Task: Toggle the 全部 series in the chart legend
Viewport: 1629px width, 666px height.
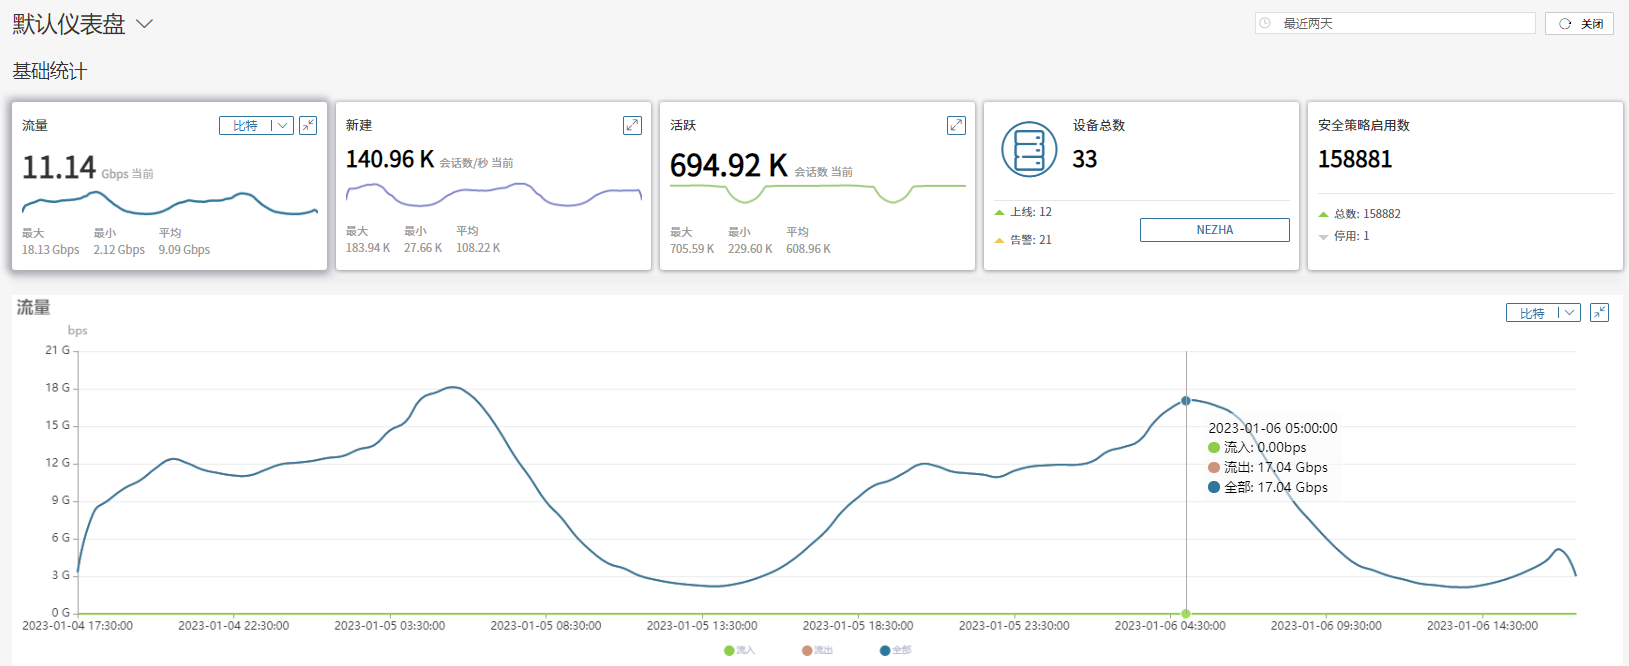Action: pyautogui.click(x=895, y=650)
